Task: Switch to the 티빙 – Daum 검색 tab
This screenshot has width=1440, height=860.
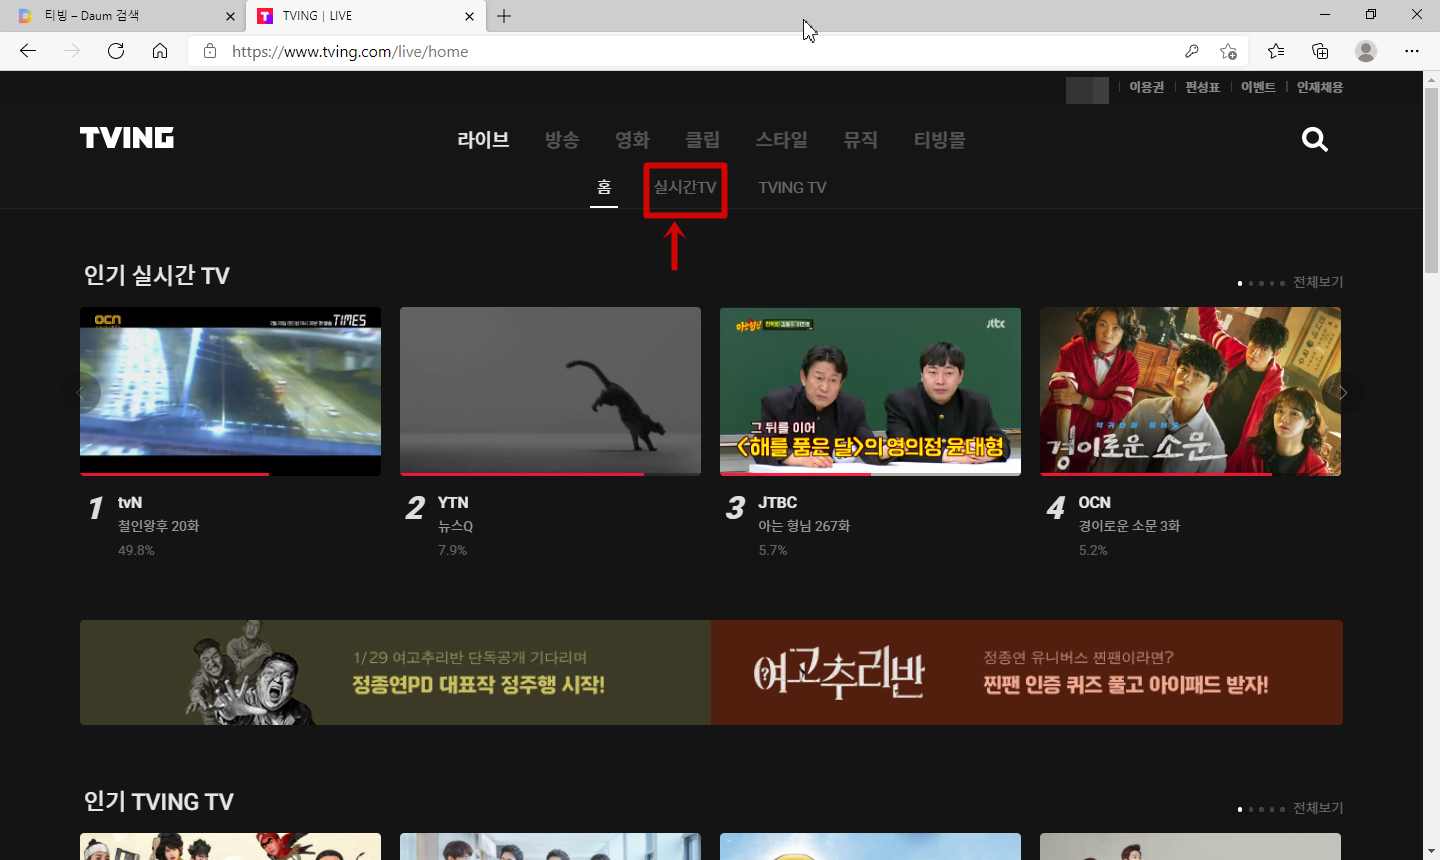Action: tap(122, 16)
